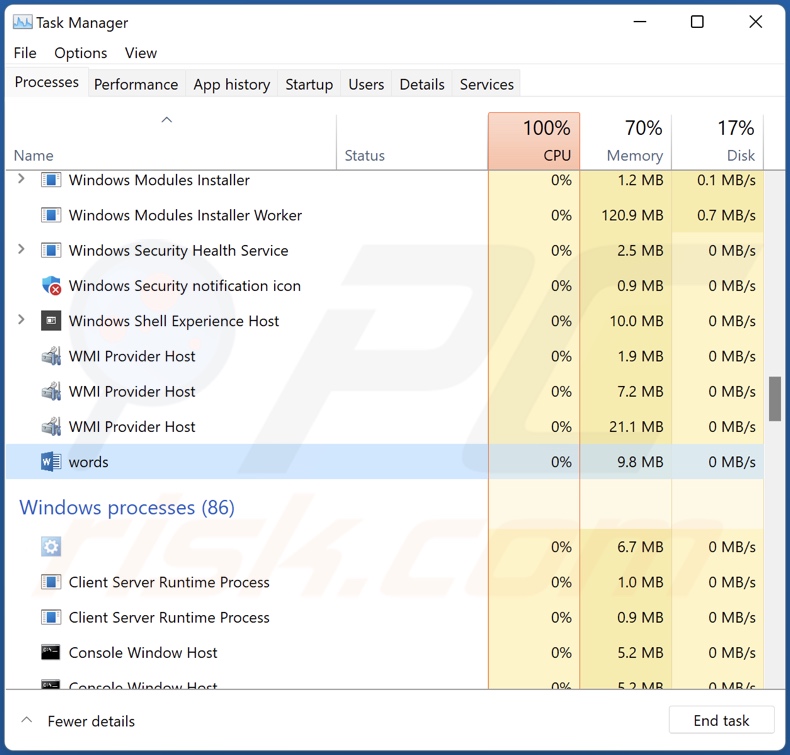790x755 pixels.
Task: Select the words process row name
Action: 89,462
